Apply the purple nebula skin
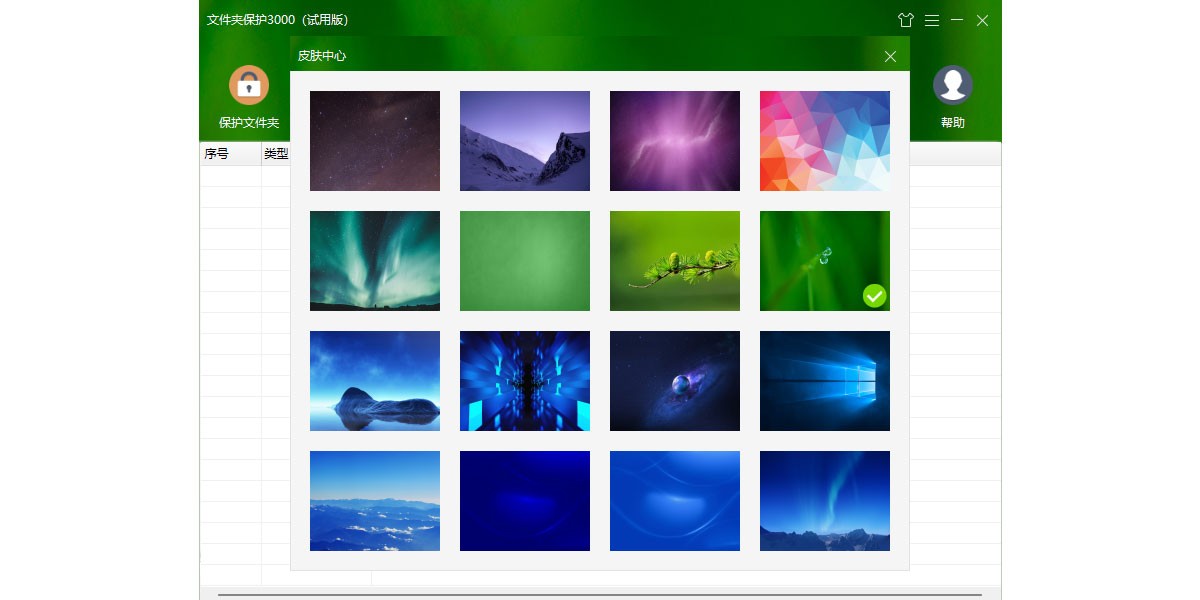The image size is (1200, 600). (675, 141)
